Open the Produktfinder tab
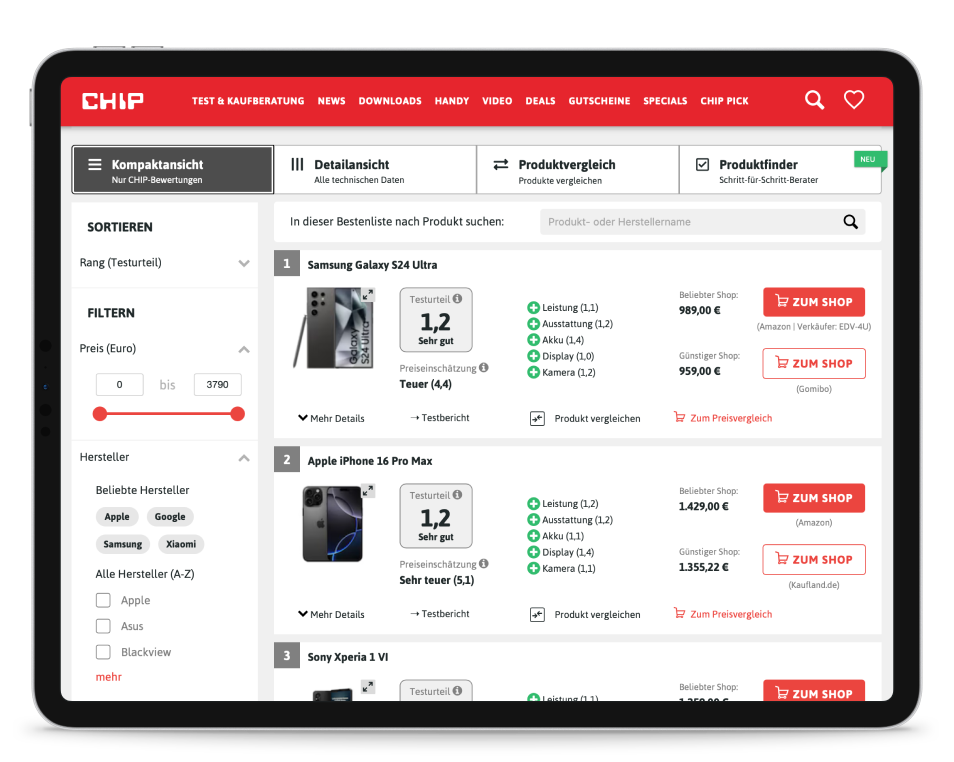This screenshot has width=954, height=762. click(x=780, y=170)
